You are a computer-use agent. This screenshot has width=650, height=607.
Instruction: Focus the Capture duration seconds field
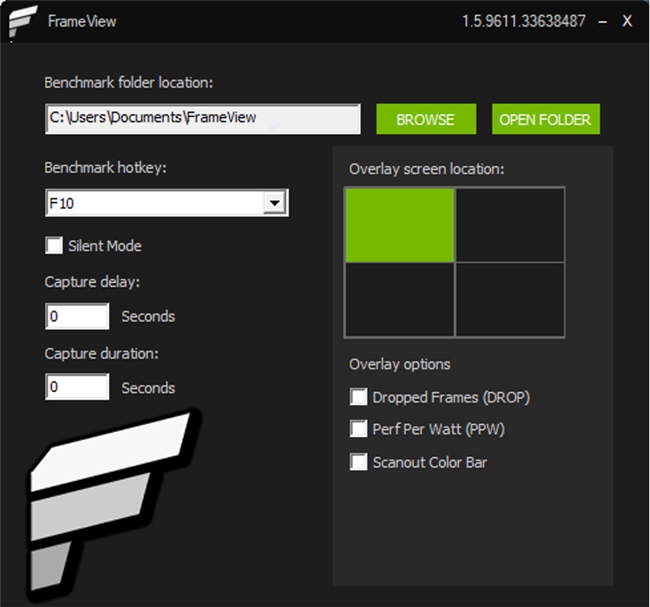pos(77,387)
